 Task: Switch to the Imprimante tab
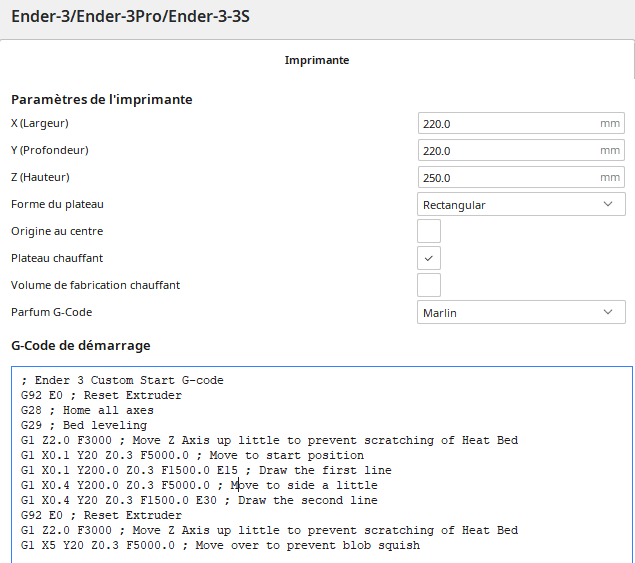317,60
